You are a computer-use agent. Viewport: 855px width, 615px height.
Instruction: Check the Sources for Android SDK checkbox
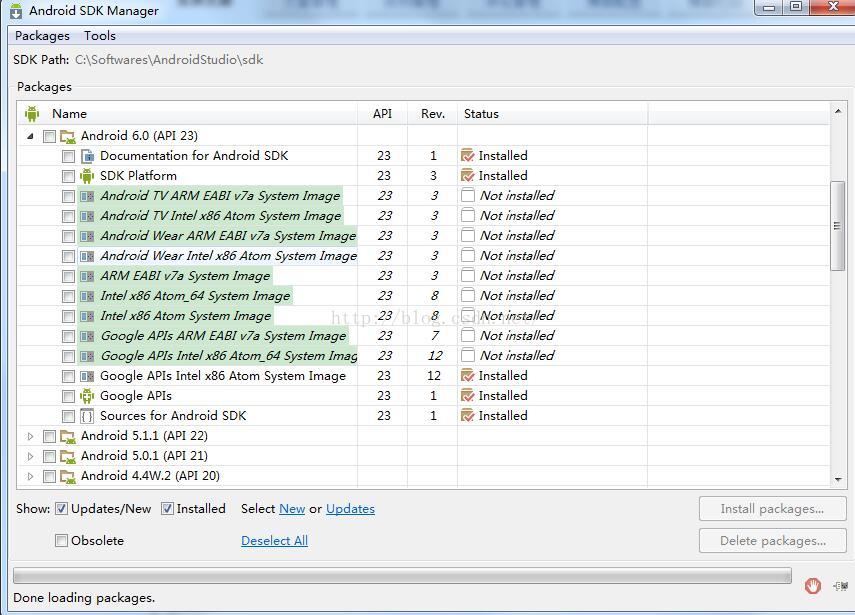(x=68, y=417)
